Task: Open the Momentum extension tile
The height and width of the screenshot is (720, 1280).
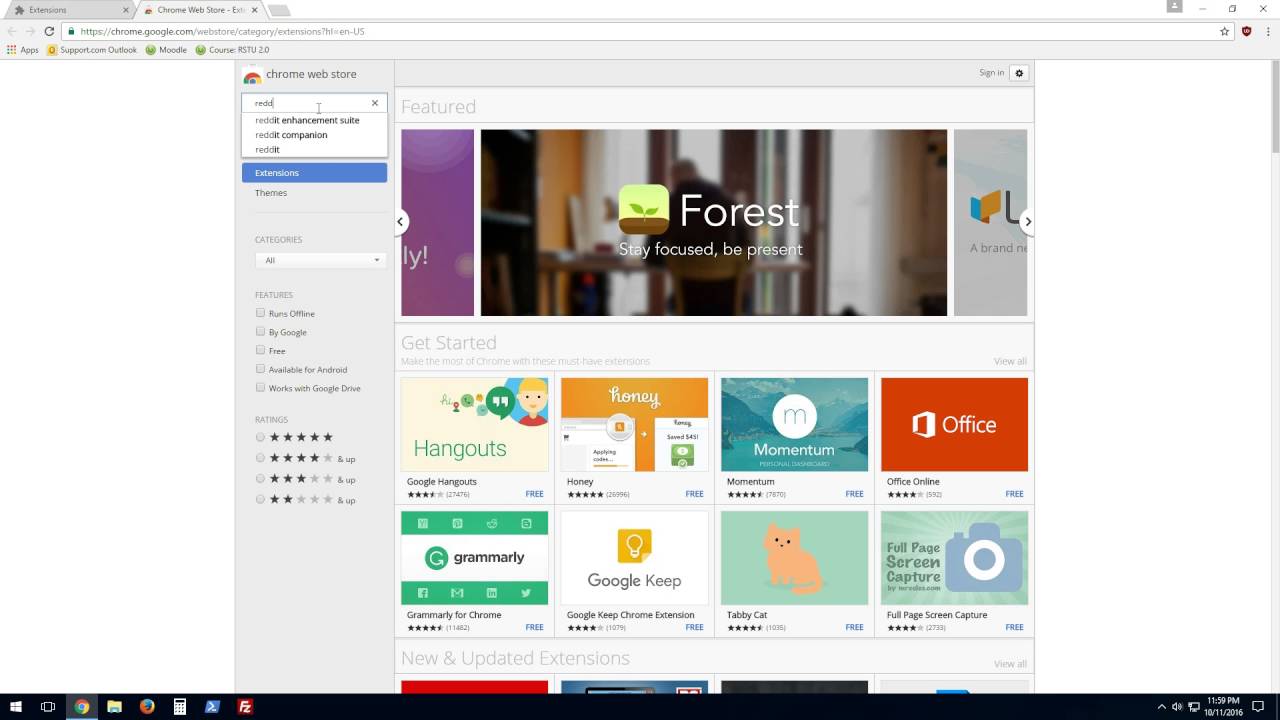Action: [x=794, y=438]
